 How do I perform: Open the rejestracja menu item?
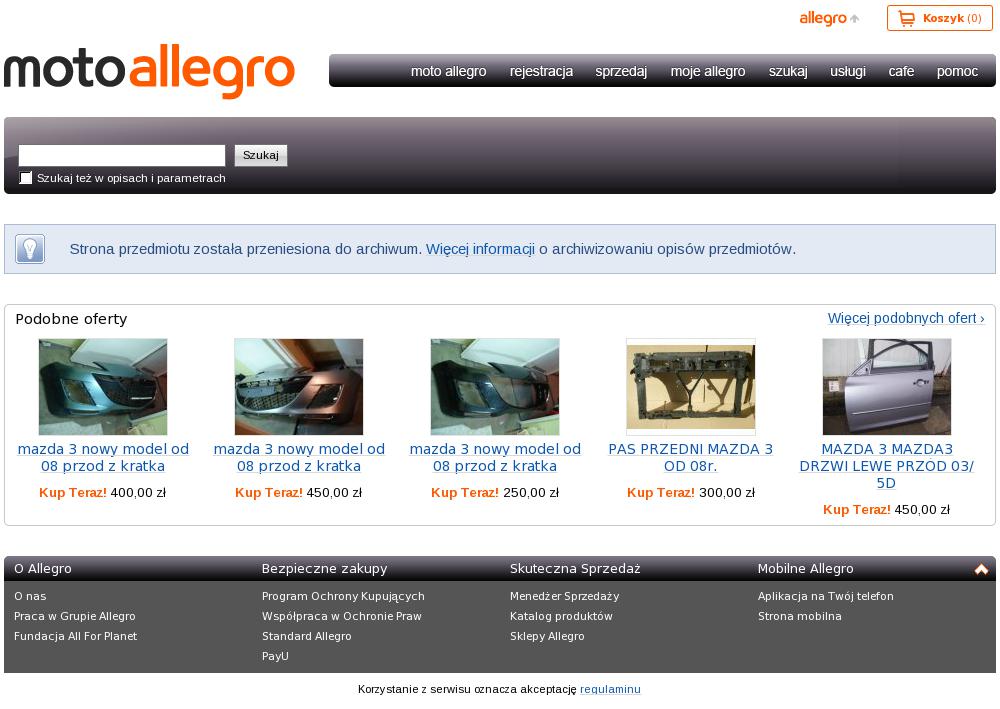tap(541, 71)
